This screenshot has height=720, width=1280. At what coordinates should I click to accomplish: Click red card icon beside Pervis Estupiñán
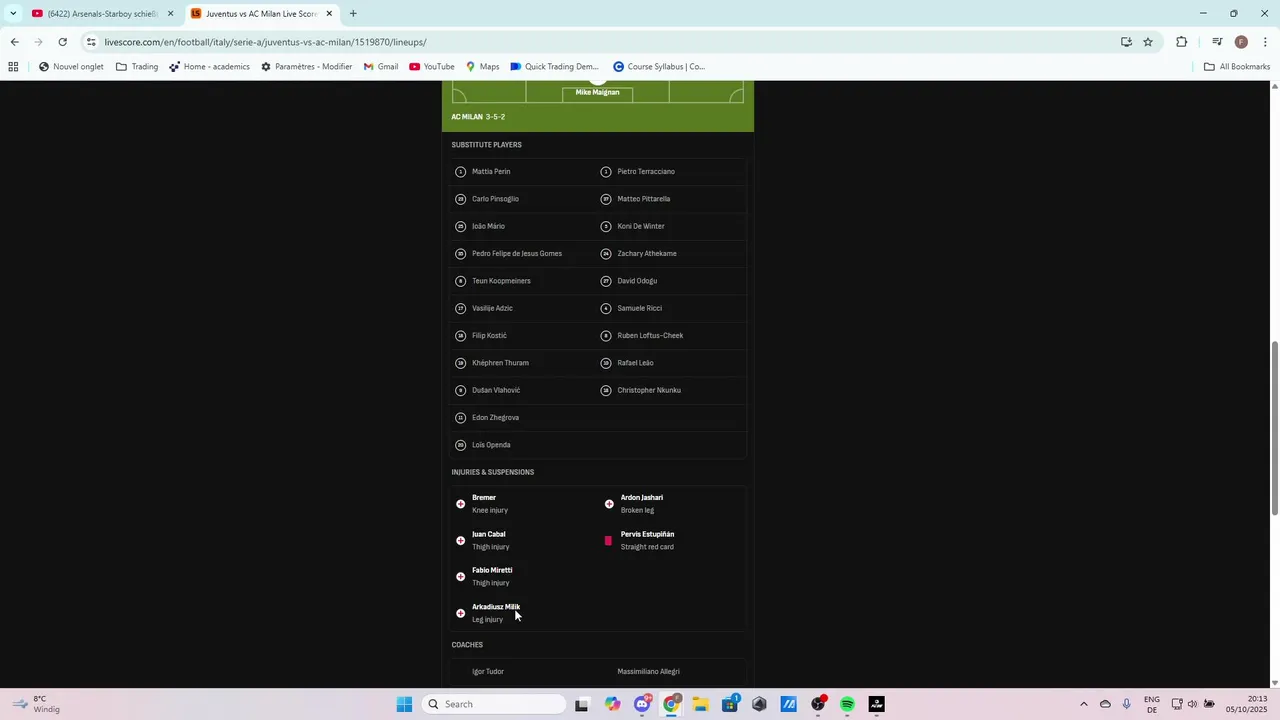[608, 541]
